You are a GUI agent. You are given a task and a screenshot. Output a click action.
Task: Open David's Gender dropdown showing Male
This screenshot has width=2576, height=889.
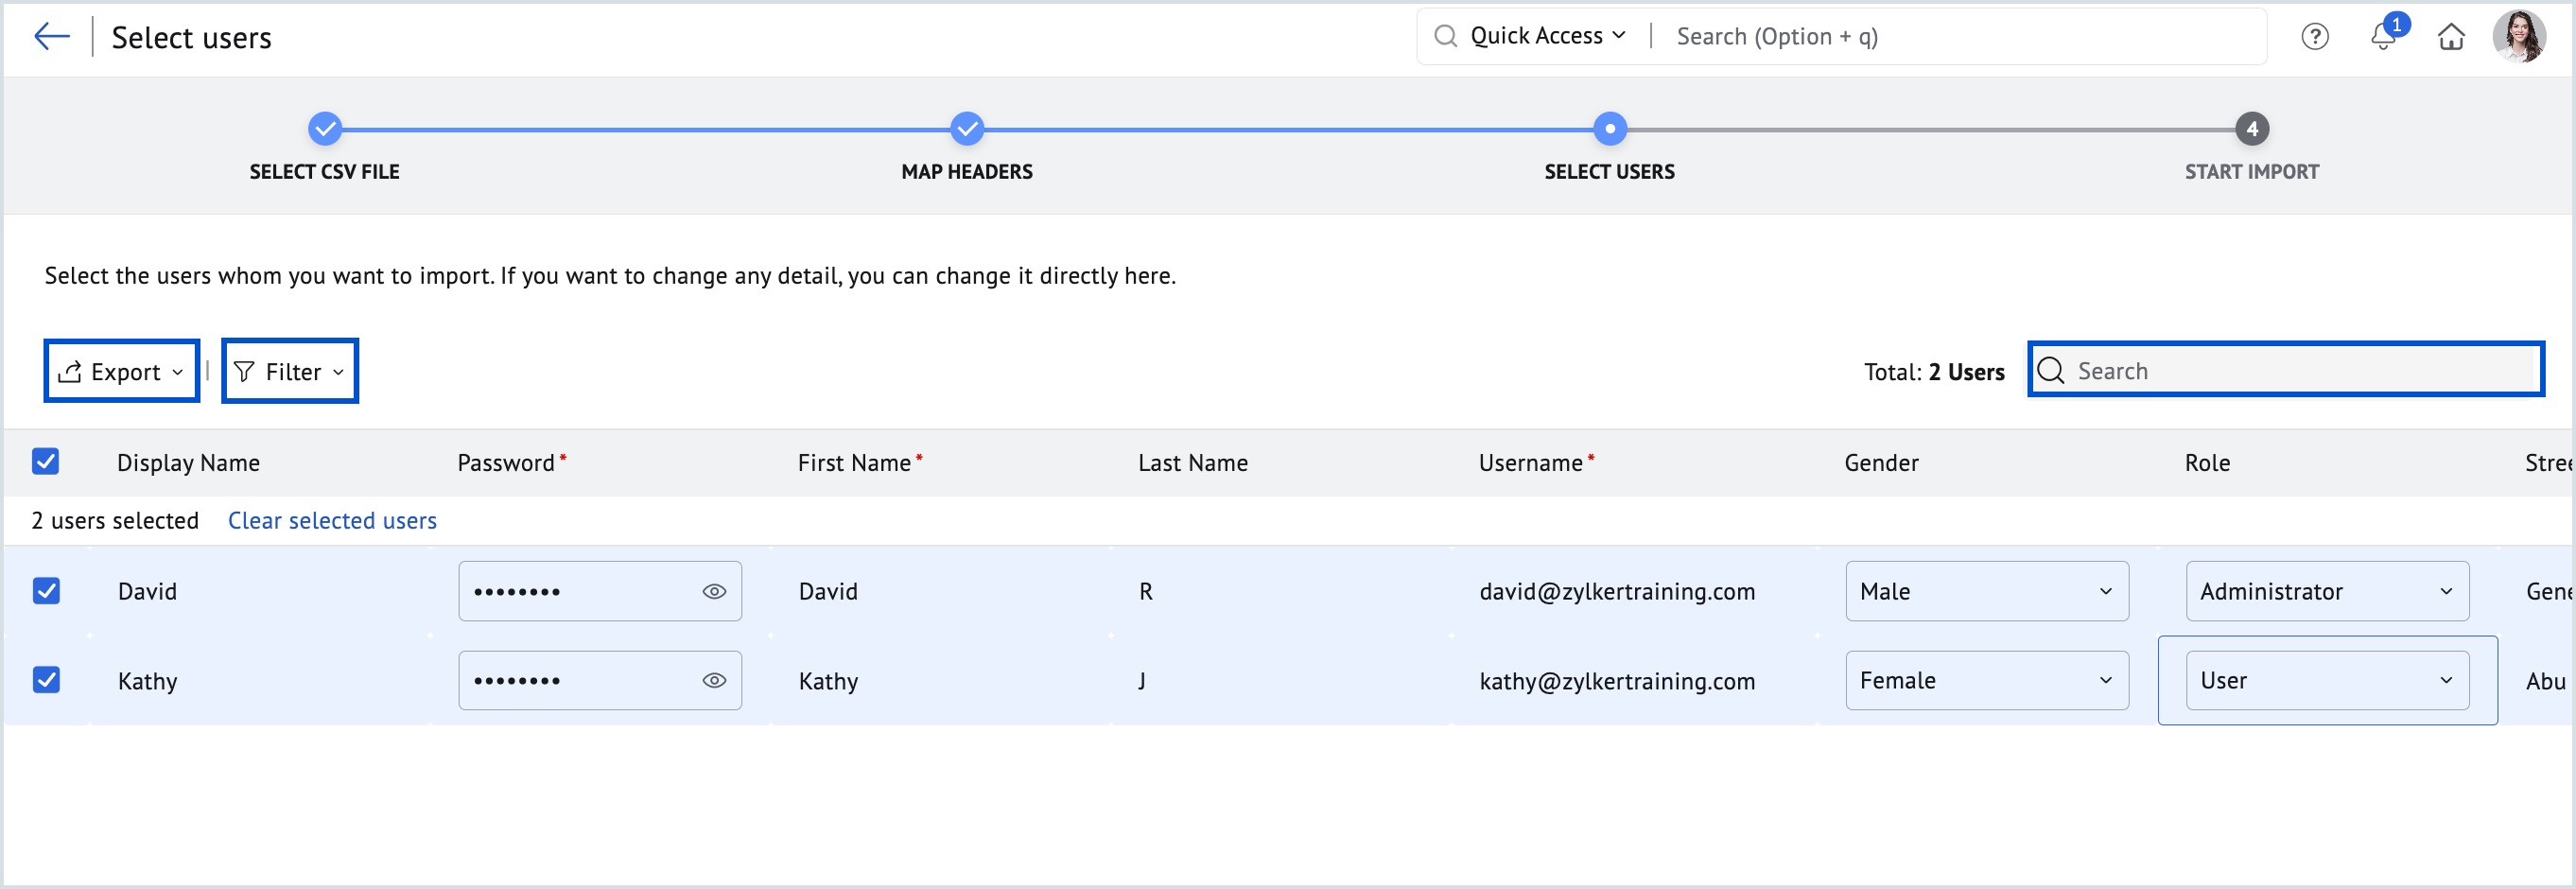click(1986, 591)
